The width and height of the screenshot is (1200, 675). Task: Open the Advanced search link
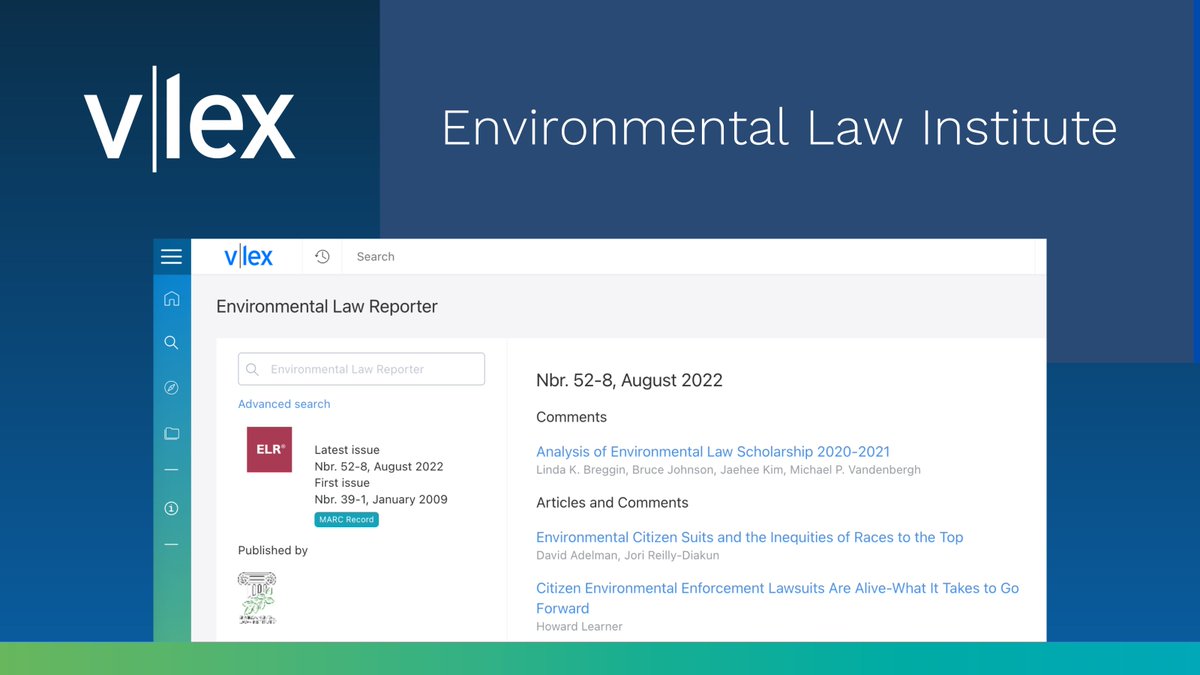tap(284, 404)
